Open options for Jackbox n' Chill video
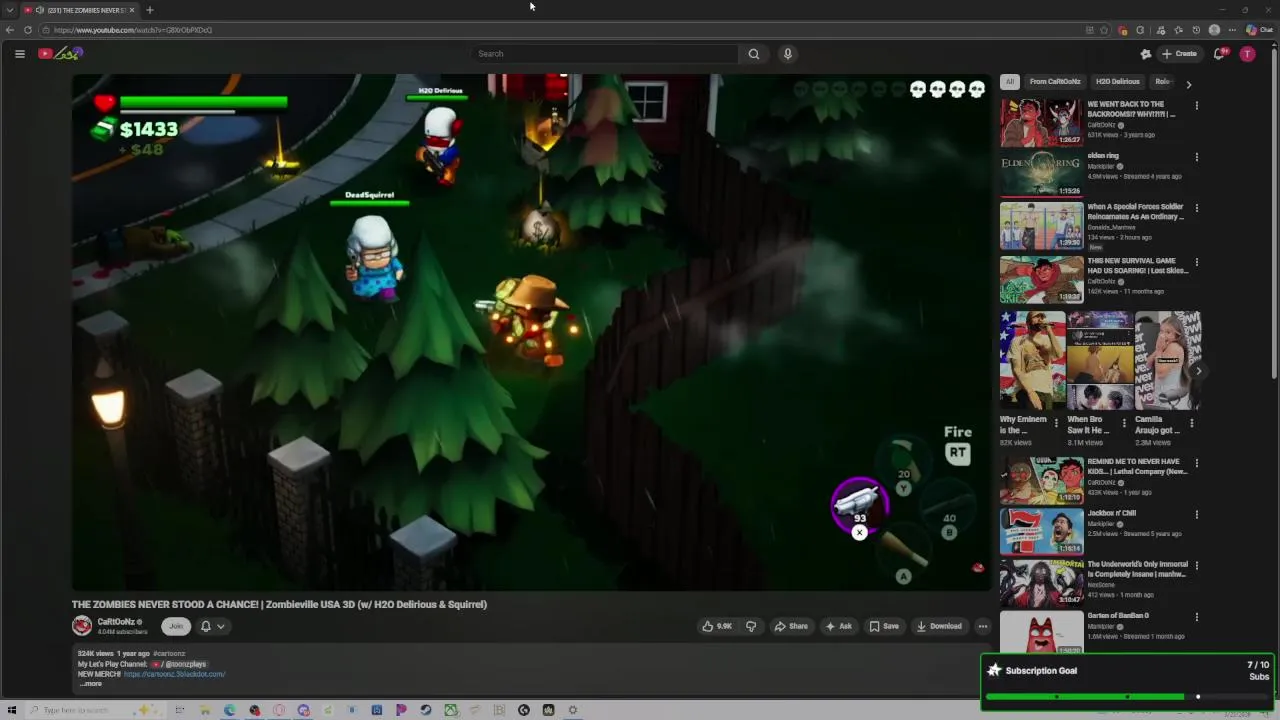The height and width of the screenshot is (720, 1280). pos(1197,514)
